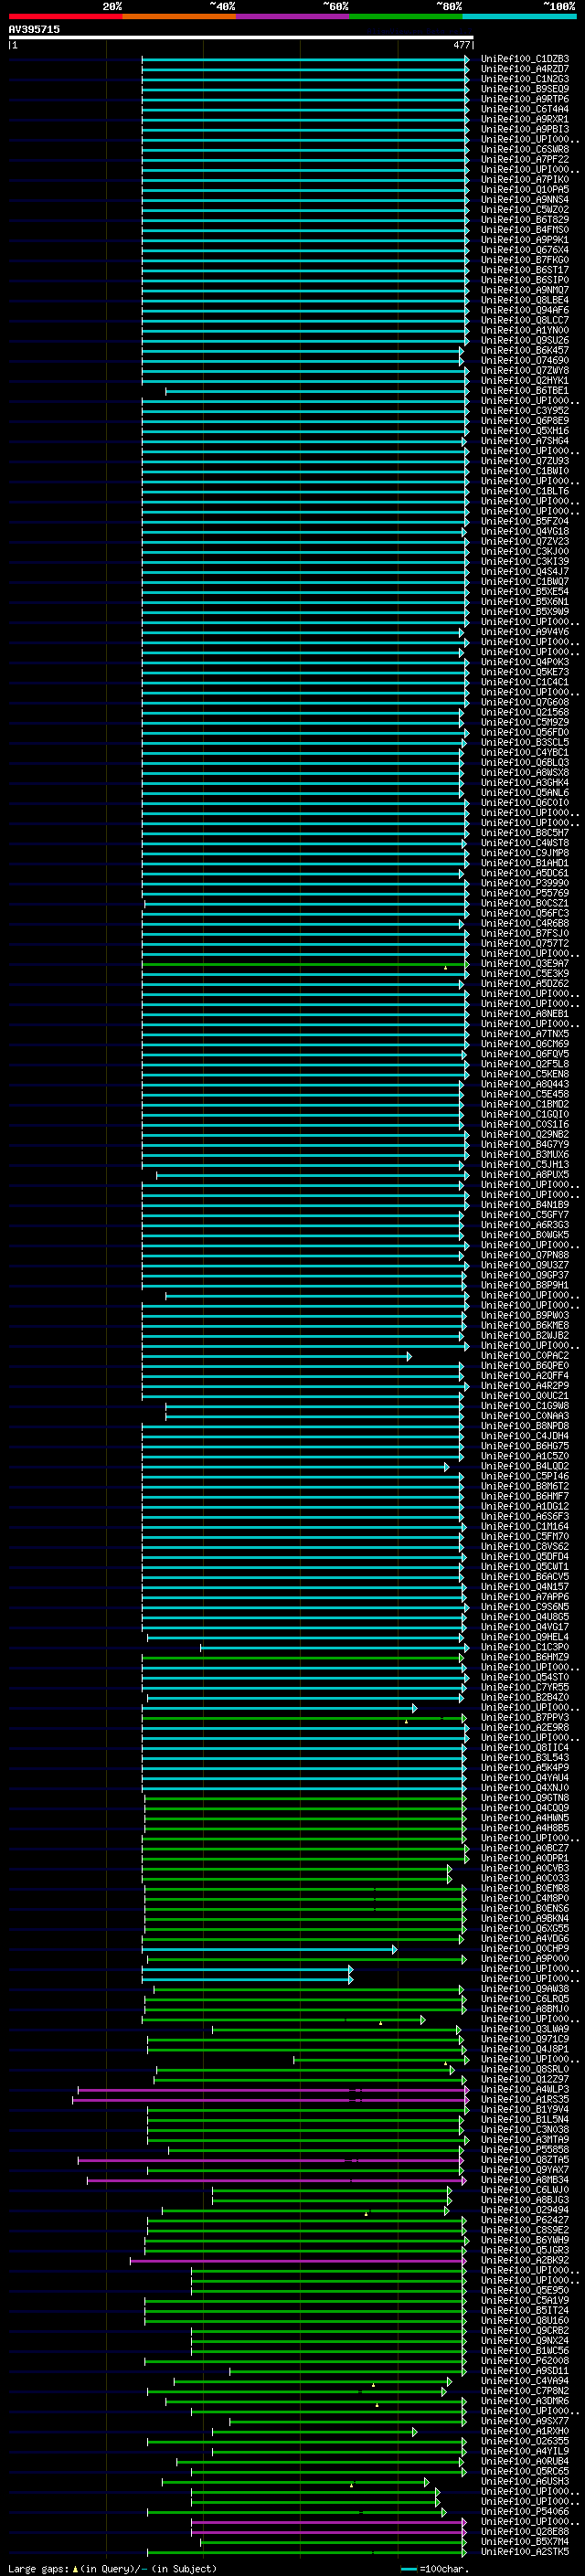Image resolution: width=585 pixels, height=2576 pixels.
Task: Select the UniRef100_A7PF22 label
Action: point(525,159)
